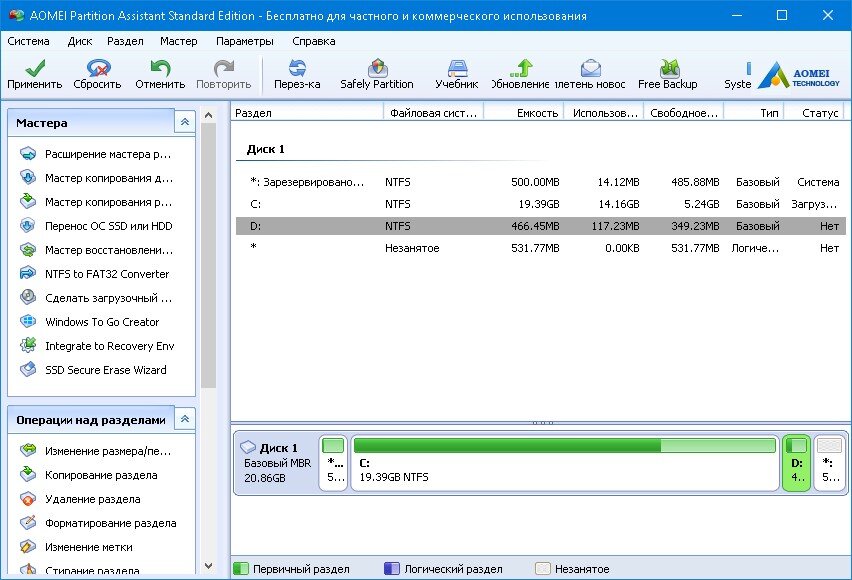Click the AOMEI Technology logo
This screenshot has height=580, width=852.
click(798, 75)
